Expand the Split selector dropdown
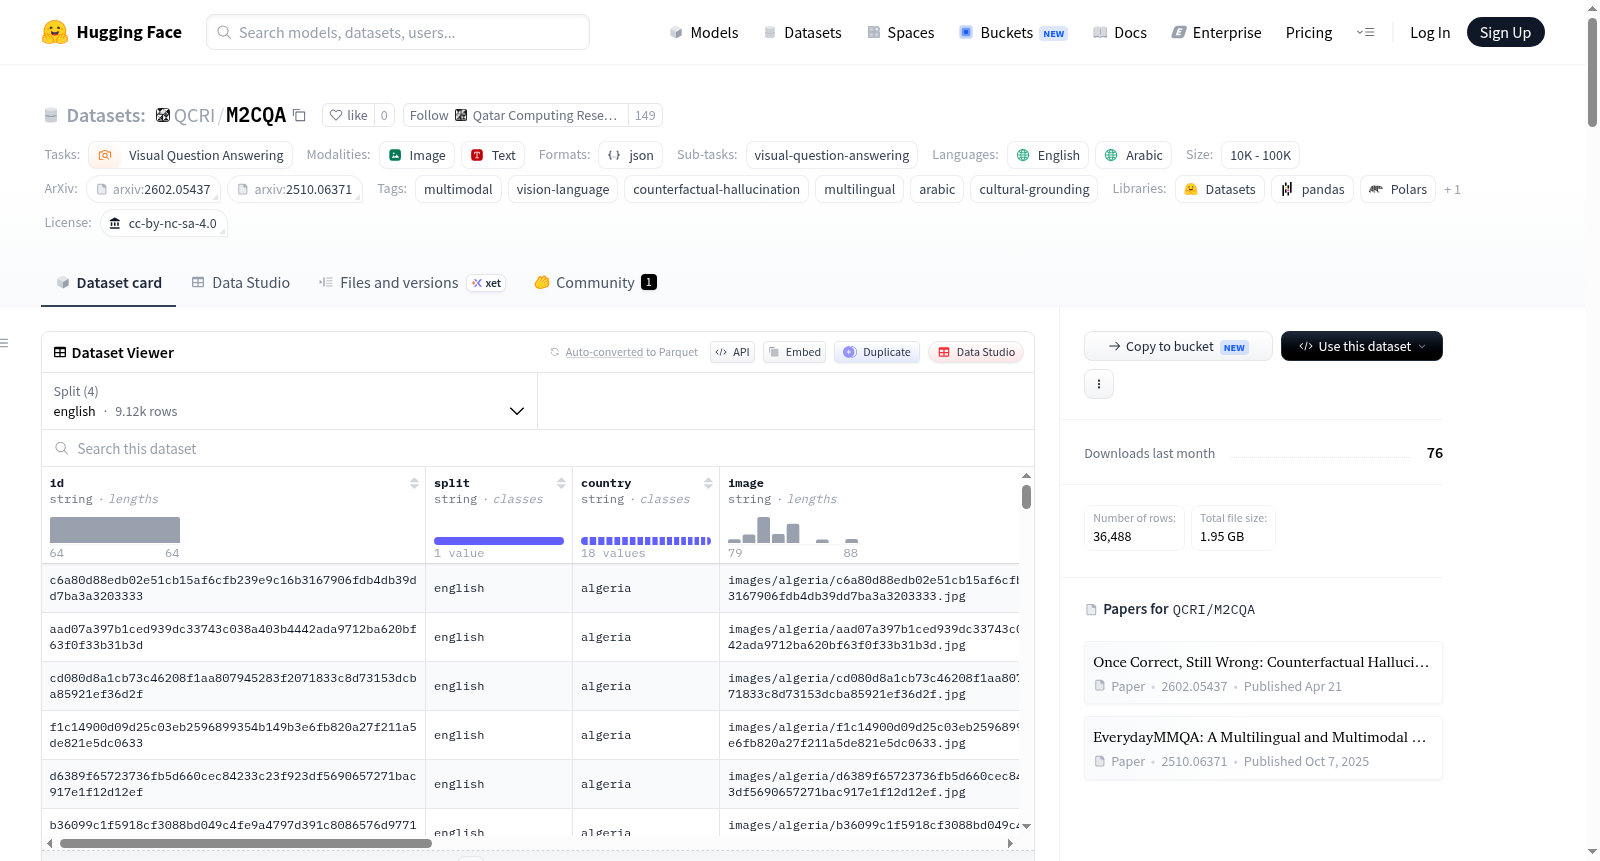 coord(289,402)
